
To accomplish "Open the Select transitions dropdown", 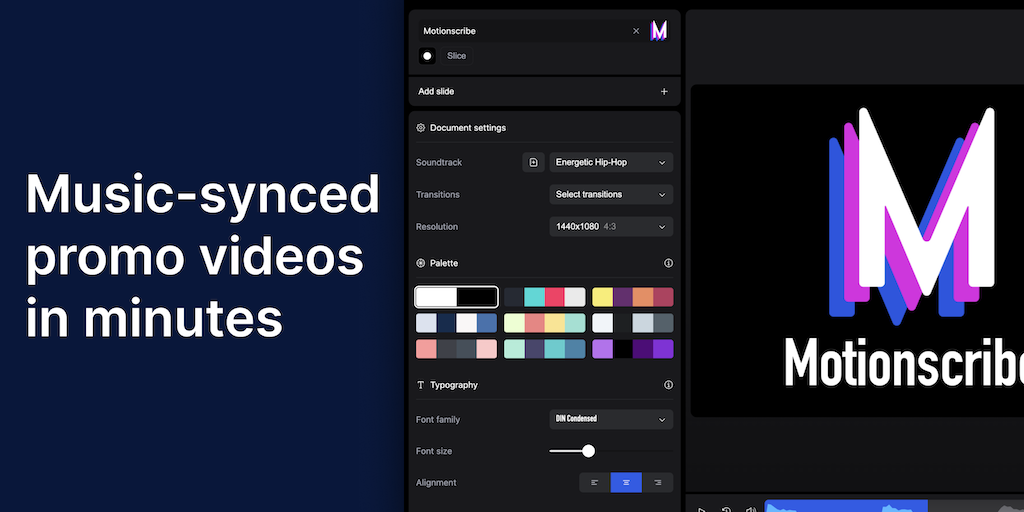I will (611, 194).
